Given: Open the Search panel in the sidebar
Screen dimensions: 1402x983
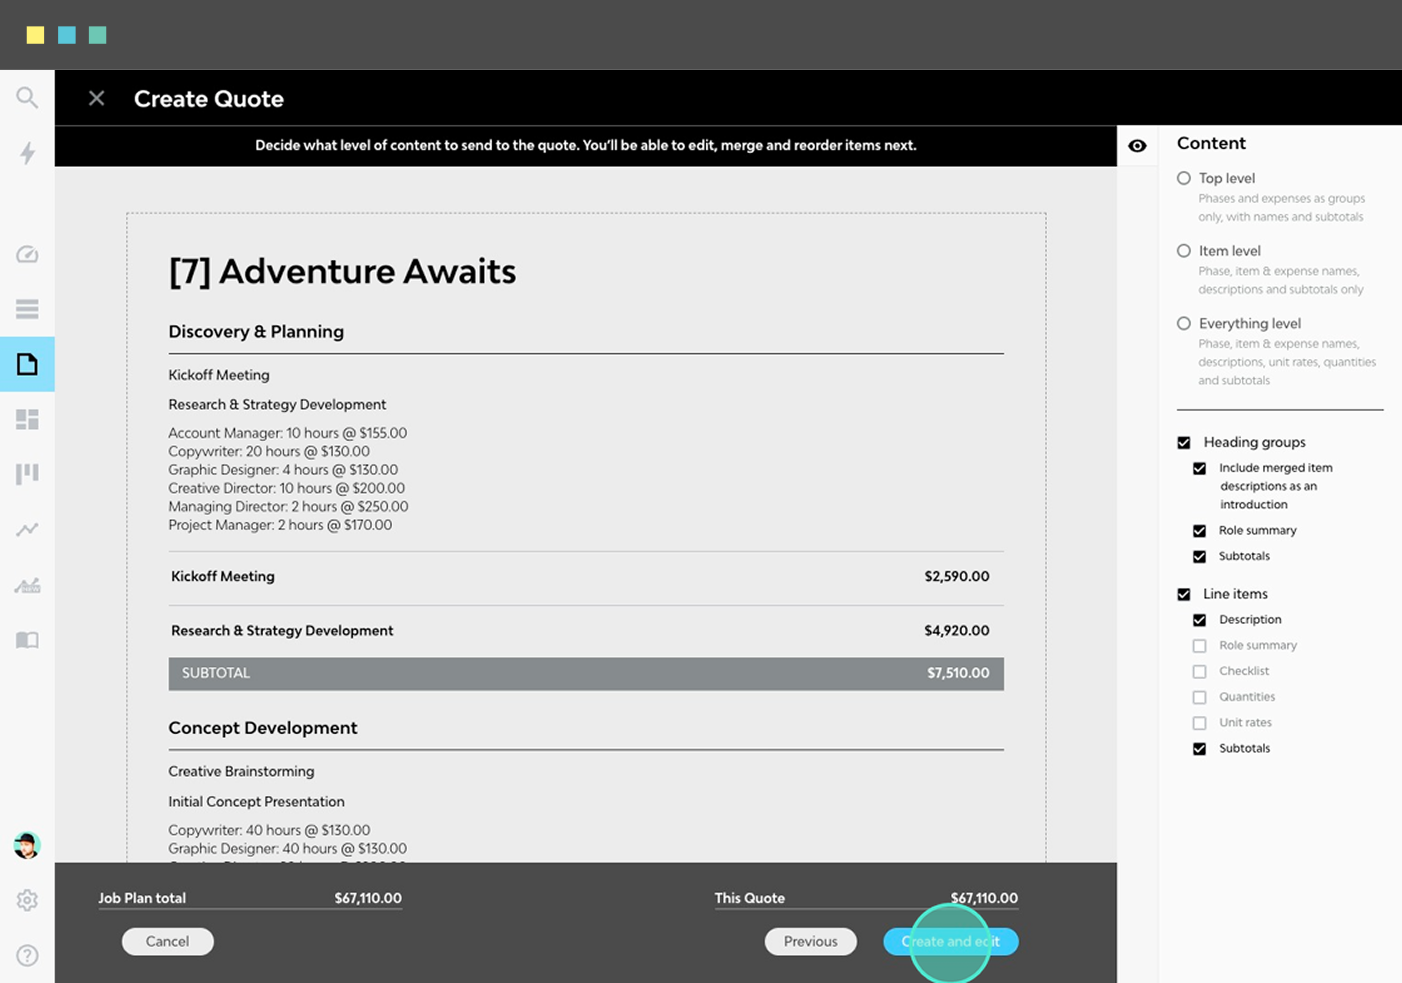Looking at the screenshot, I should pos(27,97).
